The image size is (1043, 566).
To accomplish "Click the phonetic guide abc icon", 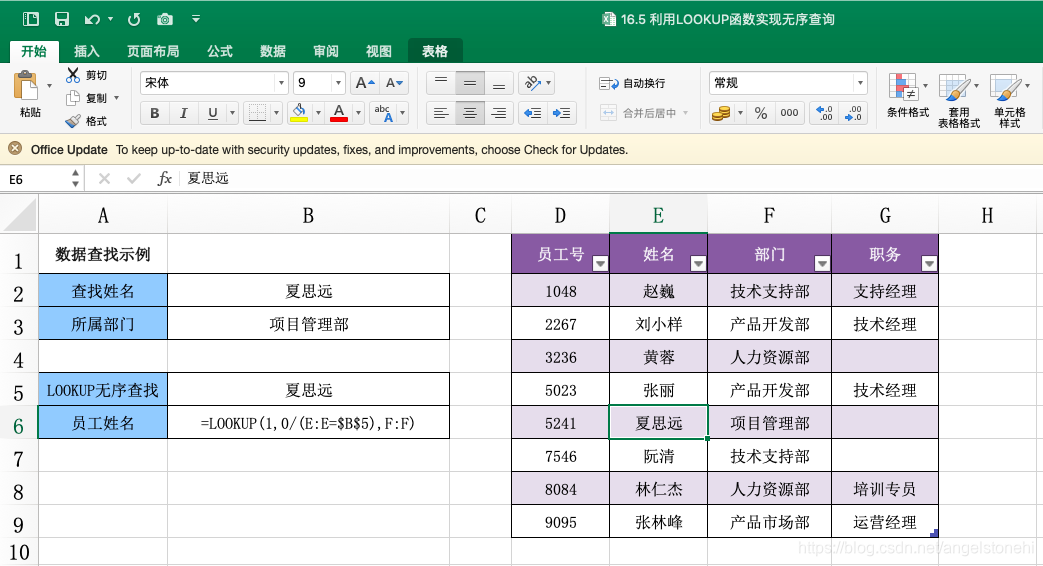I will [x=383, y=113].
